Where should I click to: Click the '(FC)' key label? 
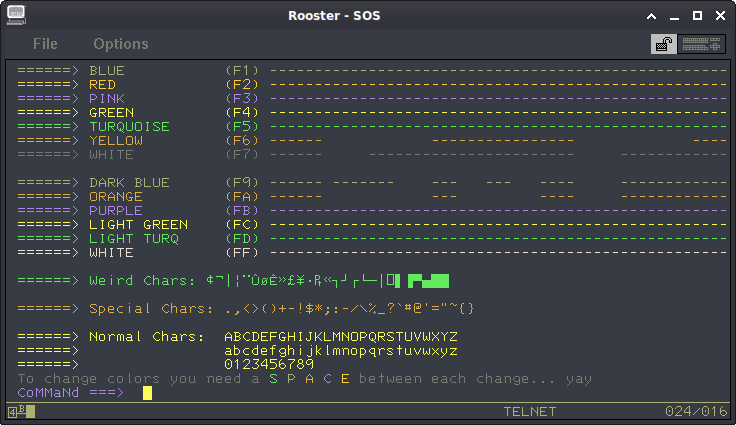click(242, 225)
